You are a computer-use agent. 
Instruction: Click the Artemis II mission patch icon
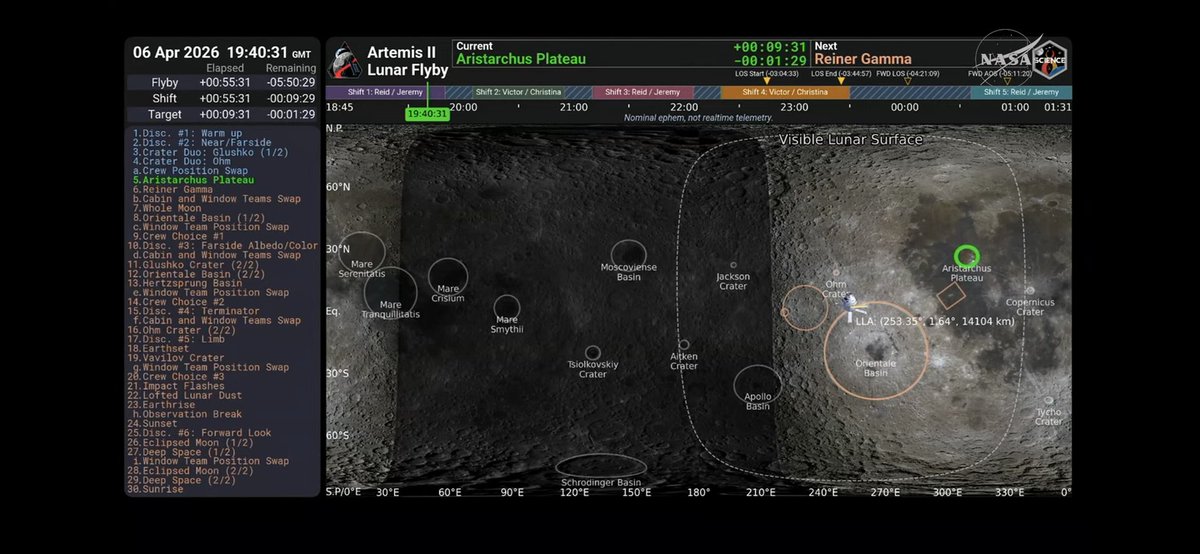pos(344,61)
